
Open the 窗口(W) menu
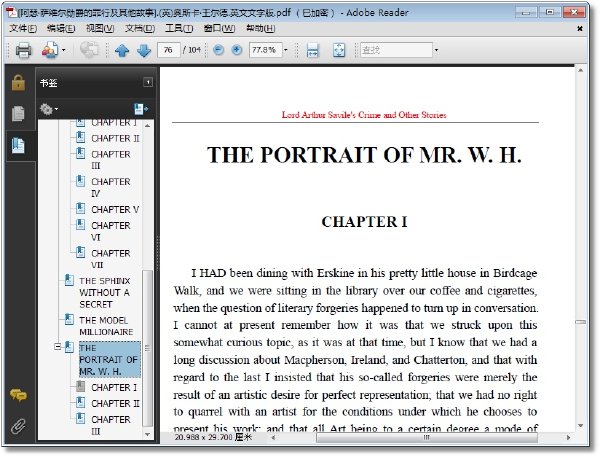pyautogui.click(x=219, y=28)
